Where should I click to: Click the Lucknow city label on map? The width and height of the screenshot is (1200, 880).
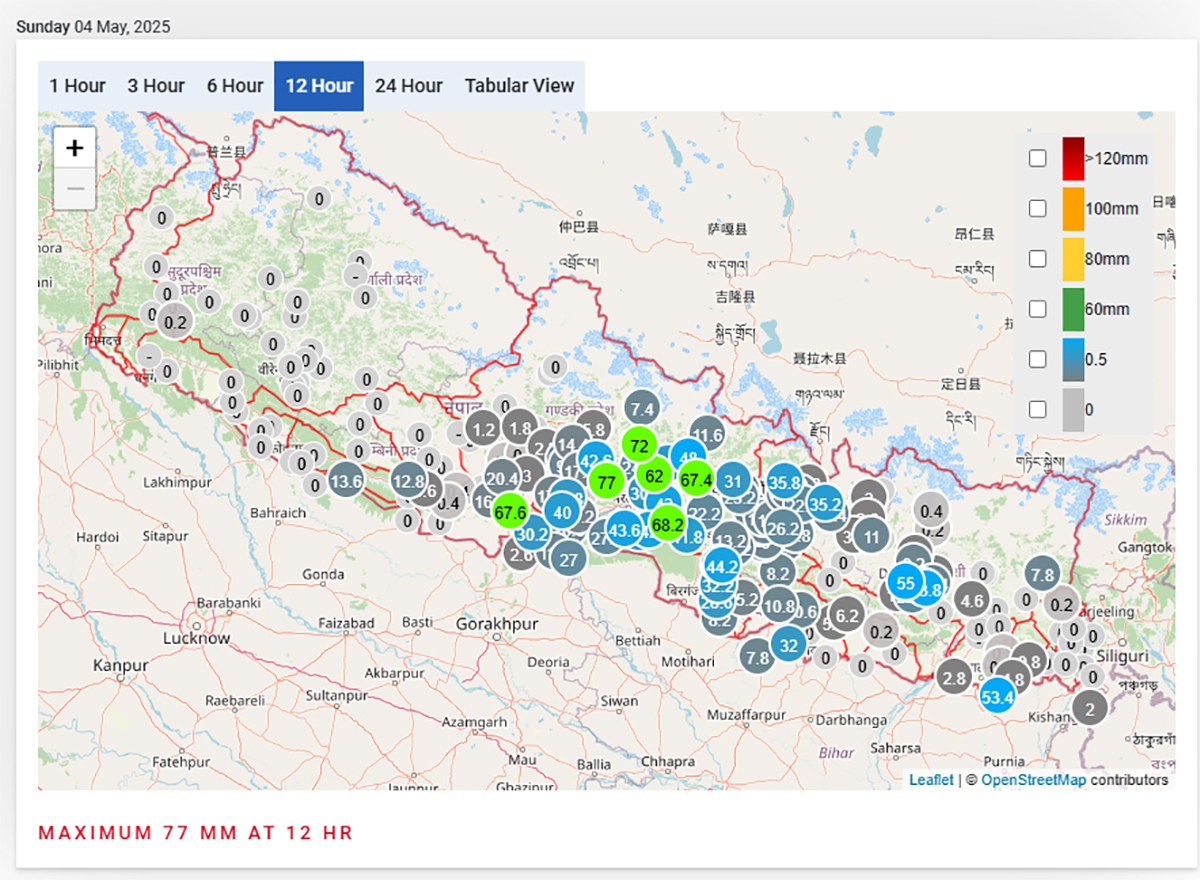(x=197, y=638)
